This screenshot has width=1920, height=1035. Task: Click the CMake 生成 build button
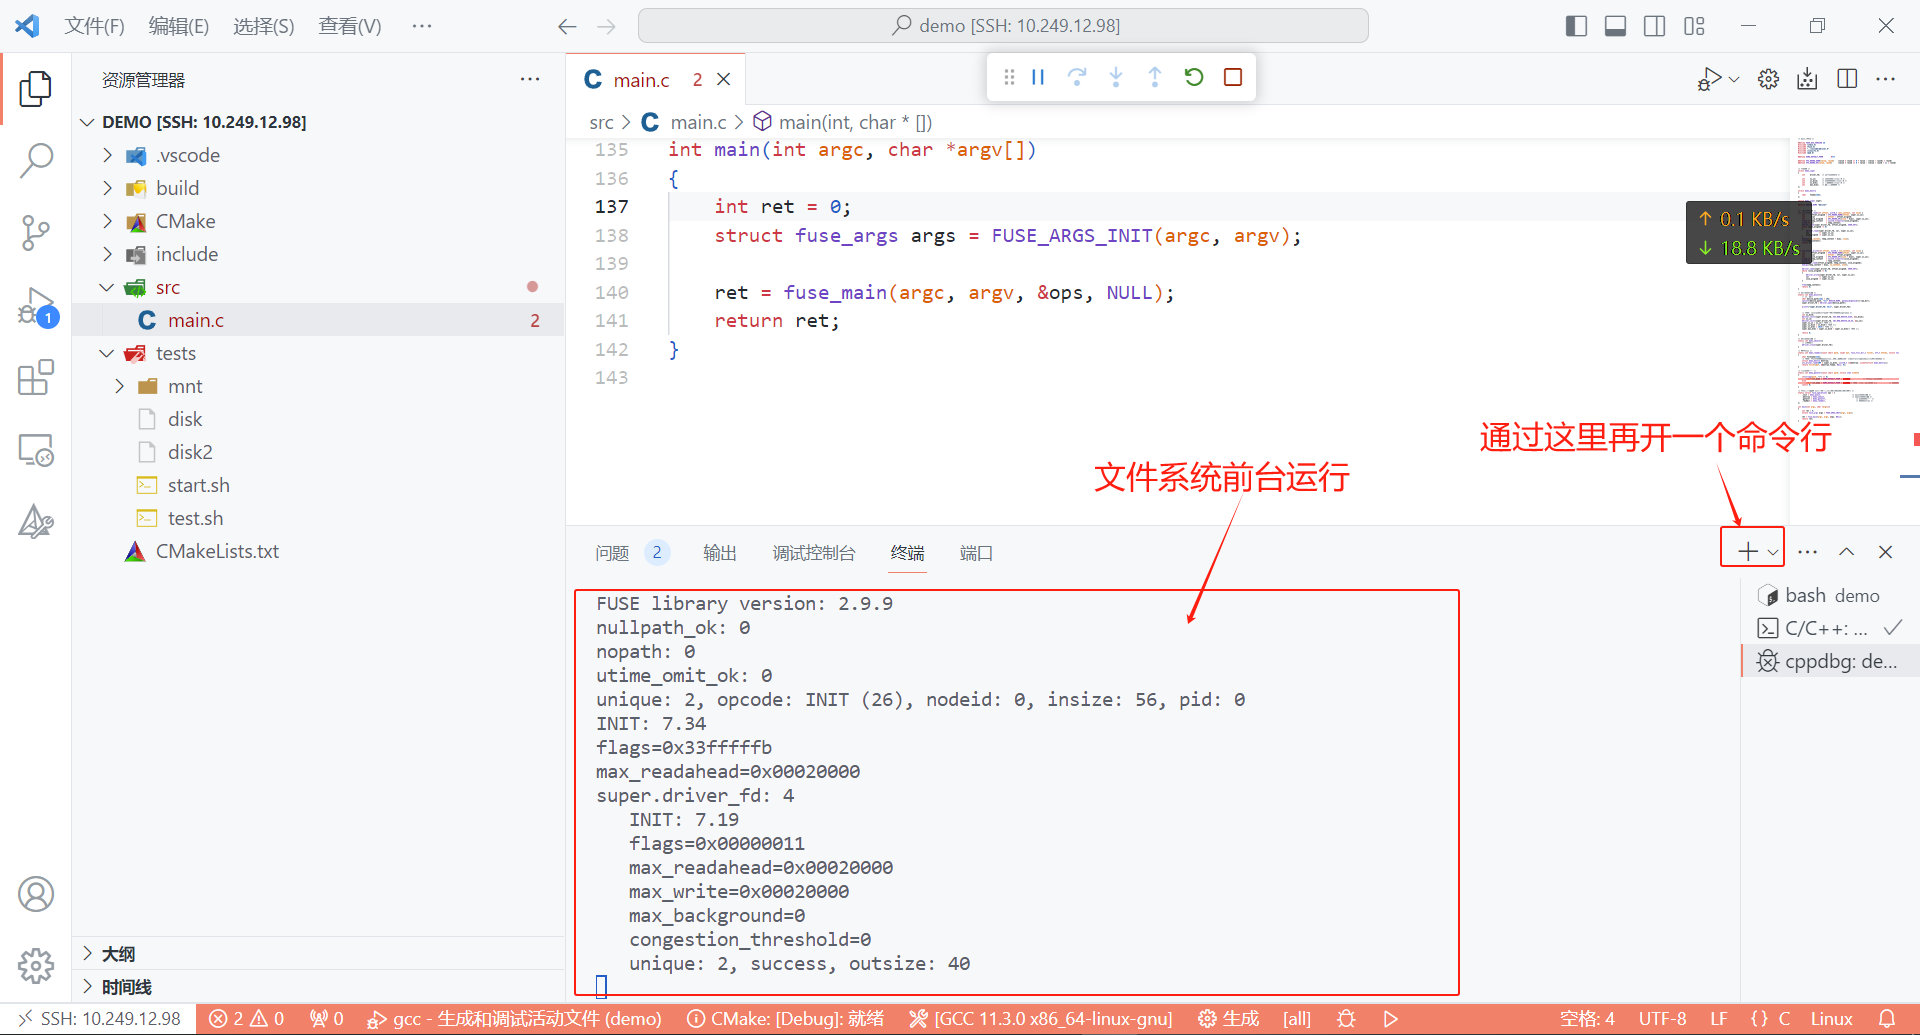(x=1229, y=1018)
